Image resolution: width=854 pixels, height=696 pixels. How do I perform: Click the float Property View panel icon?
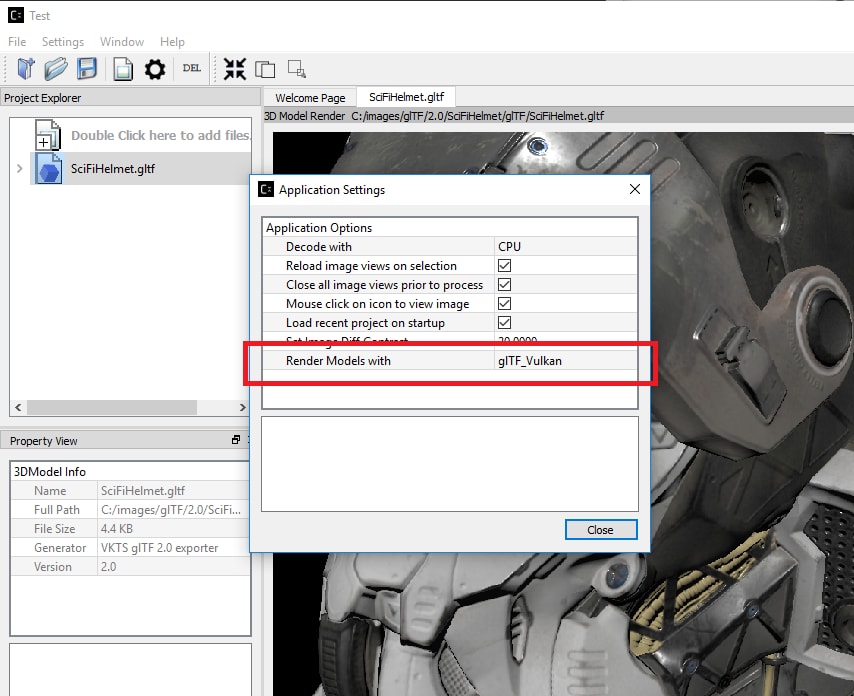(x=234, y=440)
